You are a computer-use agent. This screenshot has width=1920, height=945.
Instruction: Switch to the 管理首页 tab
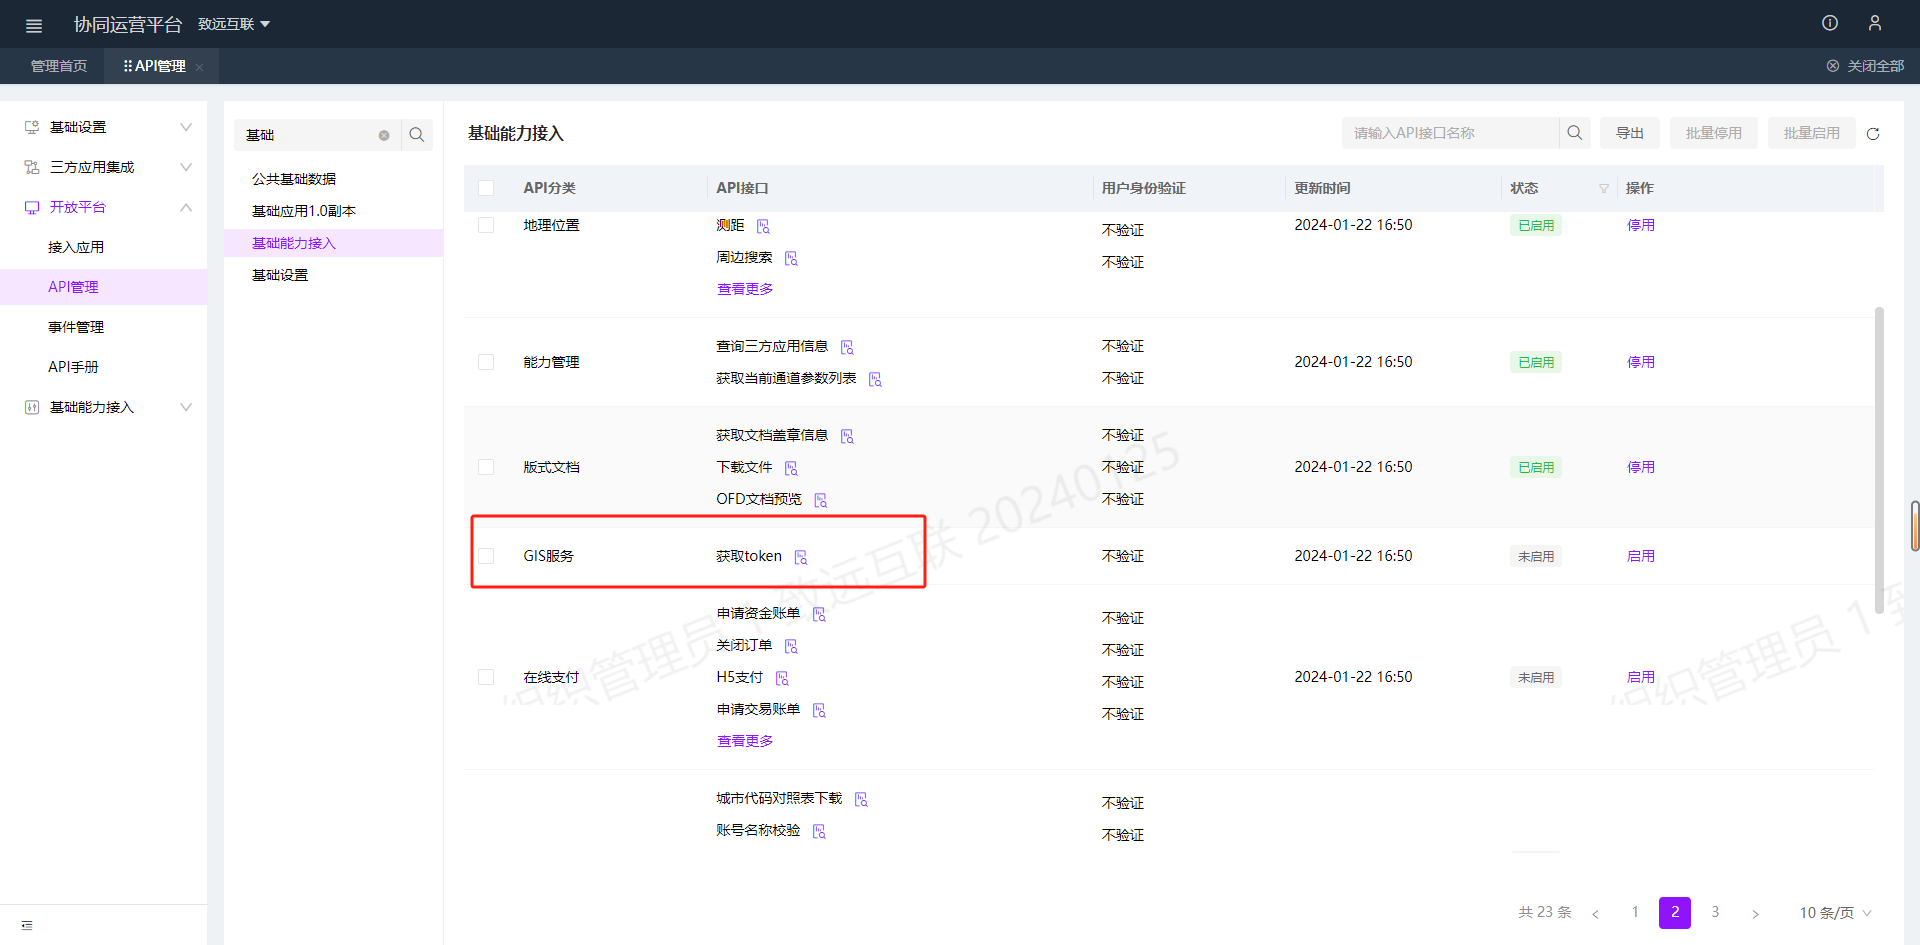[x=59, y=66]
